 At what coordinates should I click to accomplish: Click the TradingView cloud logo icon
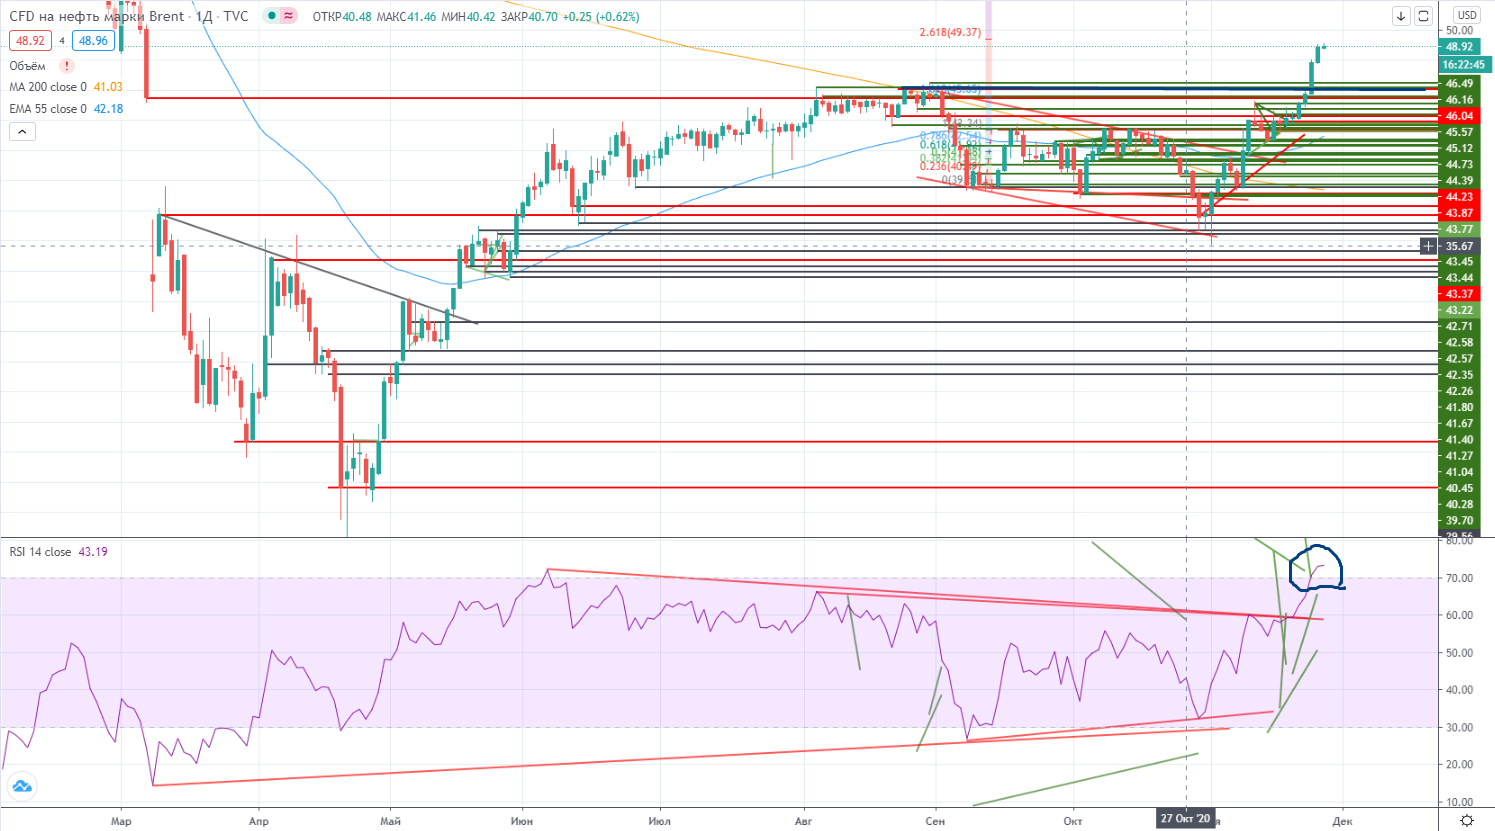tap(21, 787)
